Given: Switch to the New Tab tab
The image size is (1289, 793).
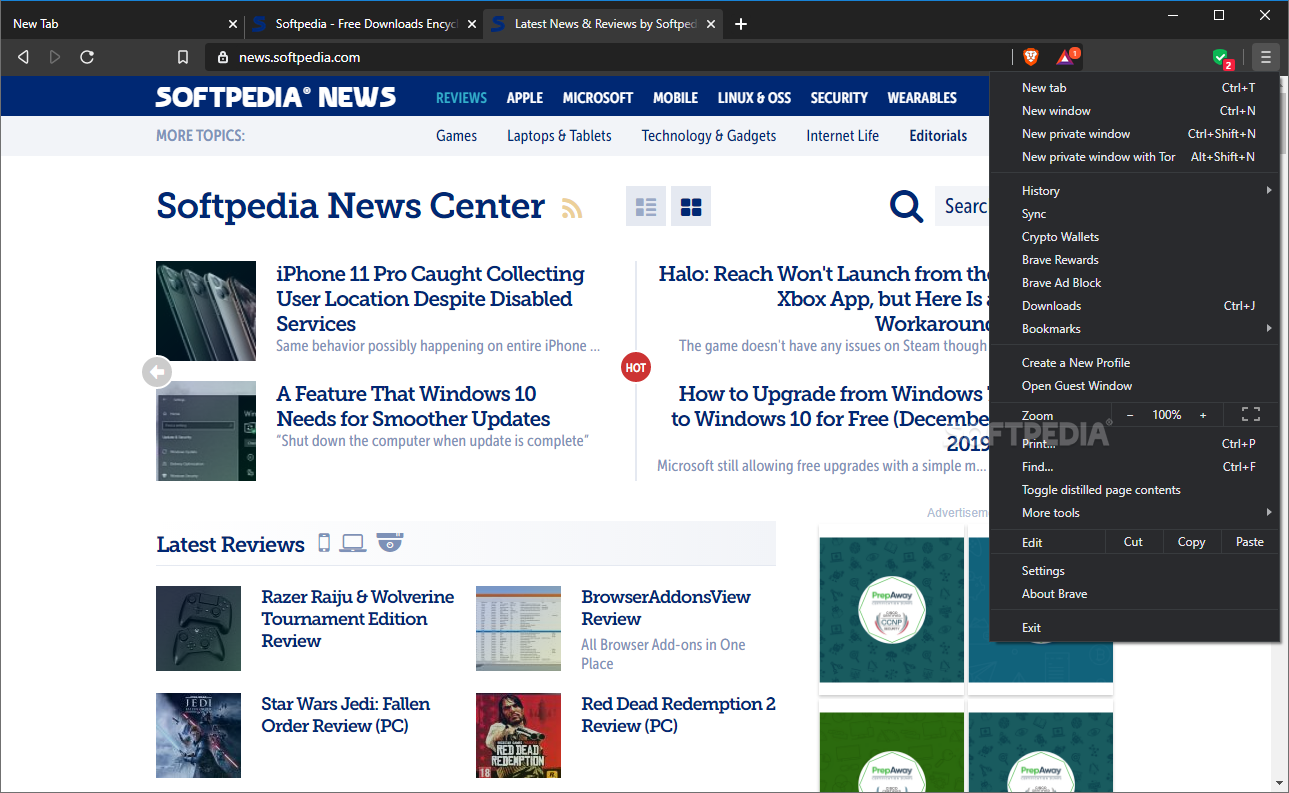Looking at the screenshot, I should pyautogui.click(x=120, y=24).
